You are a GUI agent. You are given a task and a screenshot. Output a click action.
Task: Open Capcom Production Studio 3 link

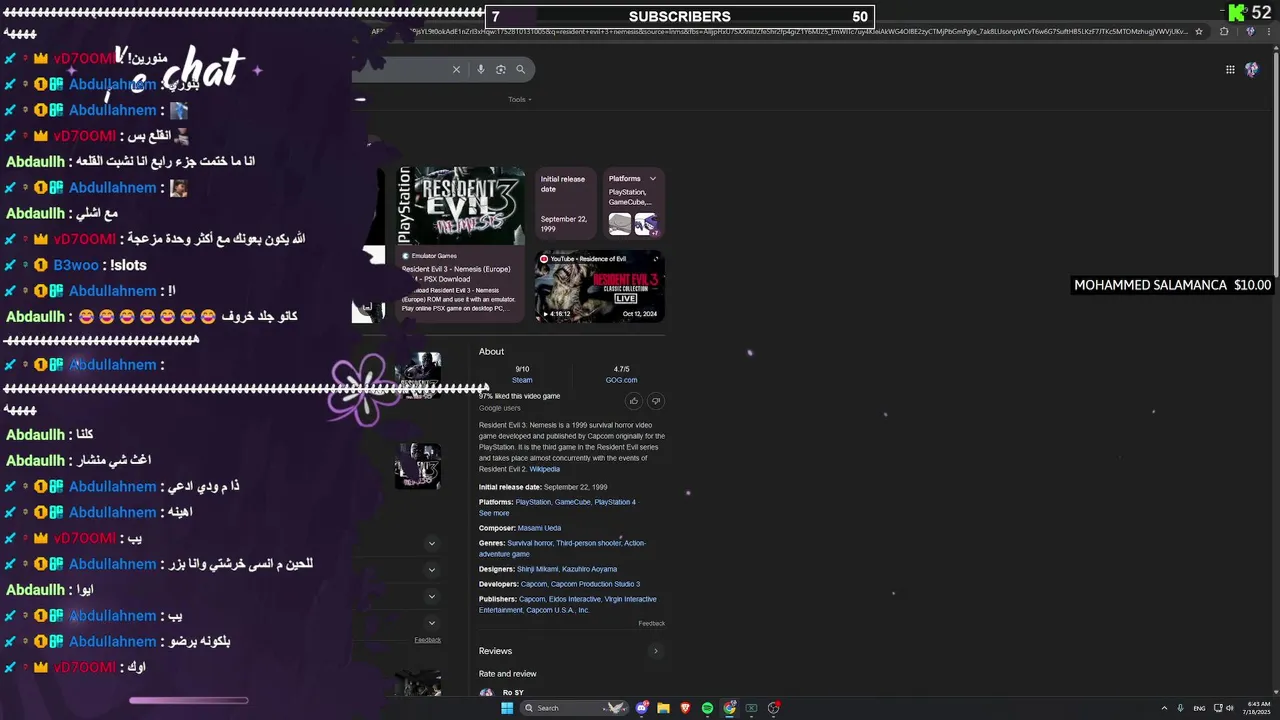(595, 584)
